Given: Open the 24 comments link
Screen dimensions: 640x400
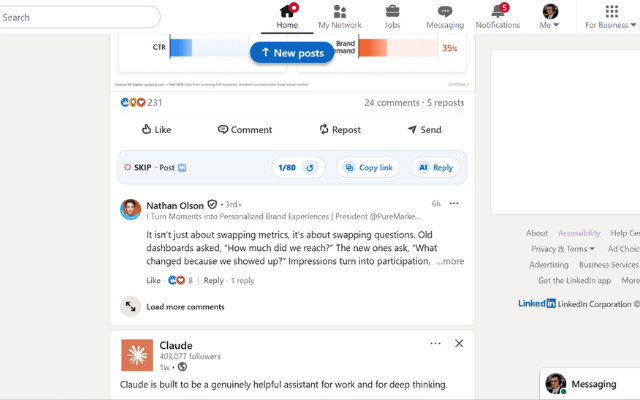Looking at the screenshot, I should tap(392, 102).
